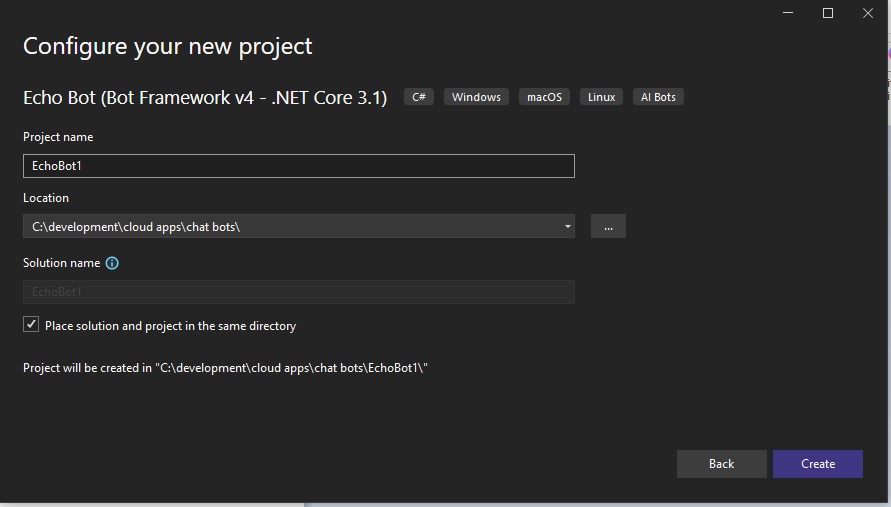Maximize the project configuration window
The image size is (891, 507).
(828, 13)
